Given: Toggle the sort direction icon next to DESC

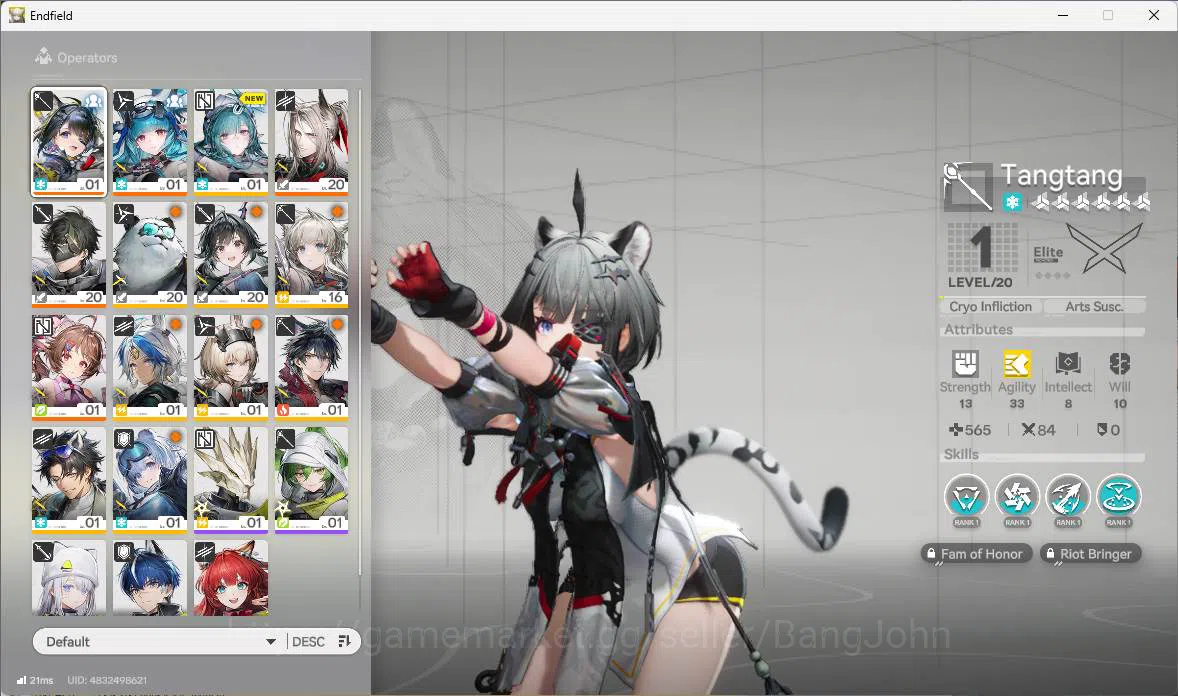Looking at the screenshot, I should (x=345, y=641).
